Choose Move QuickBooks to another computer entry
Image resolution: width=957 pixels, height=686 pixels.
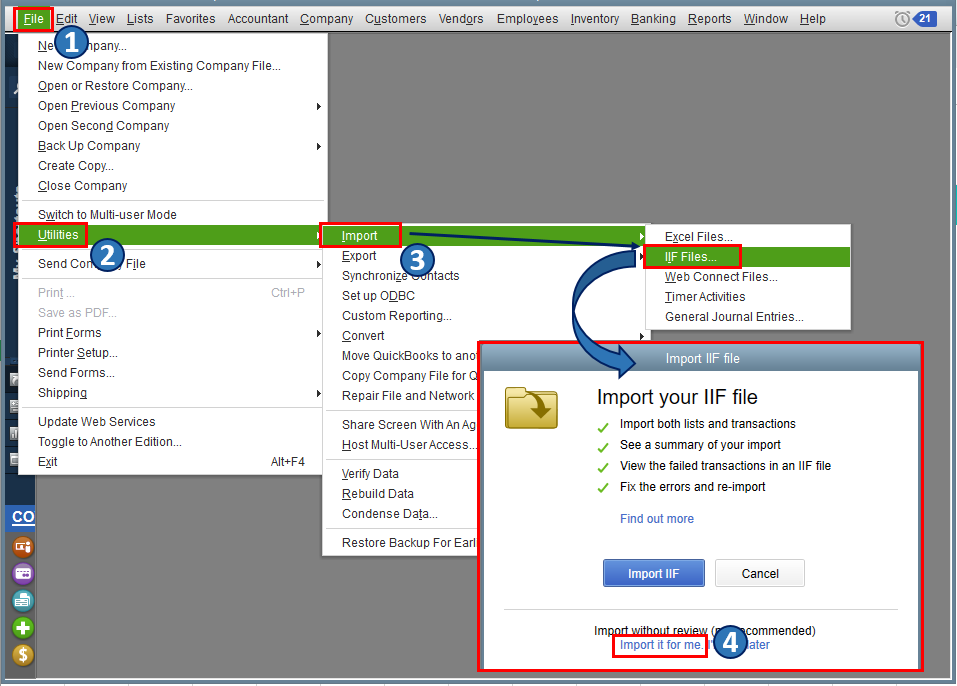[409, 356]
